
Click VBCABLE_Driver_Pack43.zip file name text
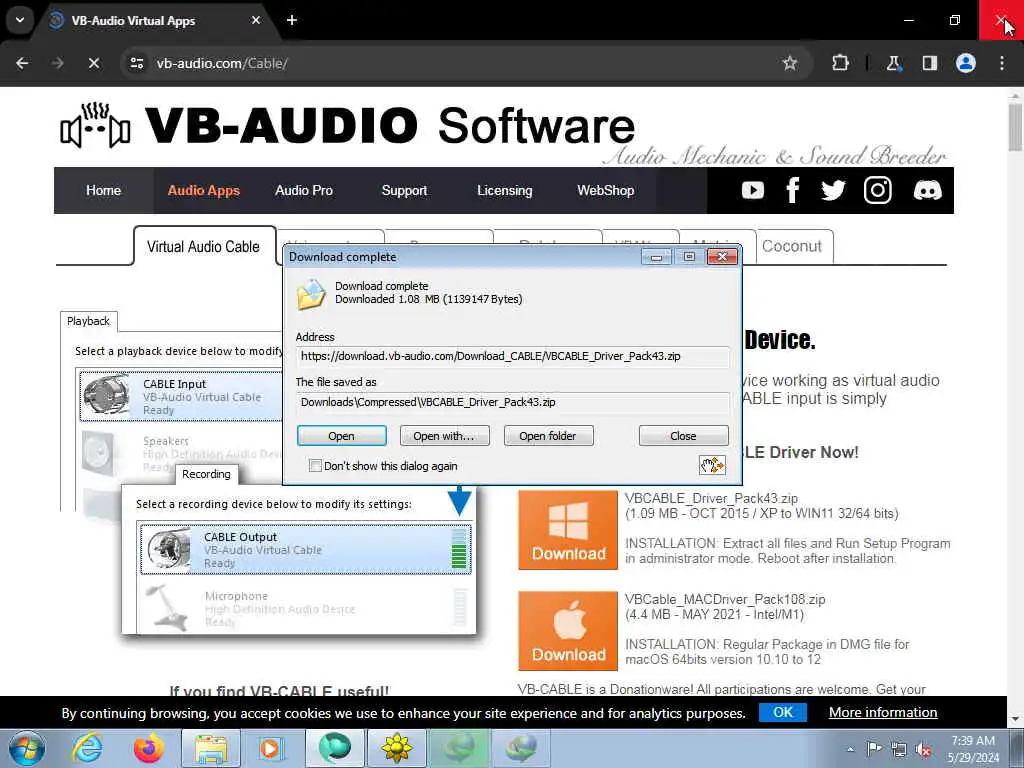click(x=711, y=498)
